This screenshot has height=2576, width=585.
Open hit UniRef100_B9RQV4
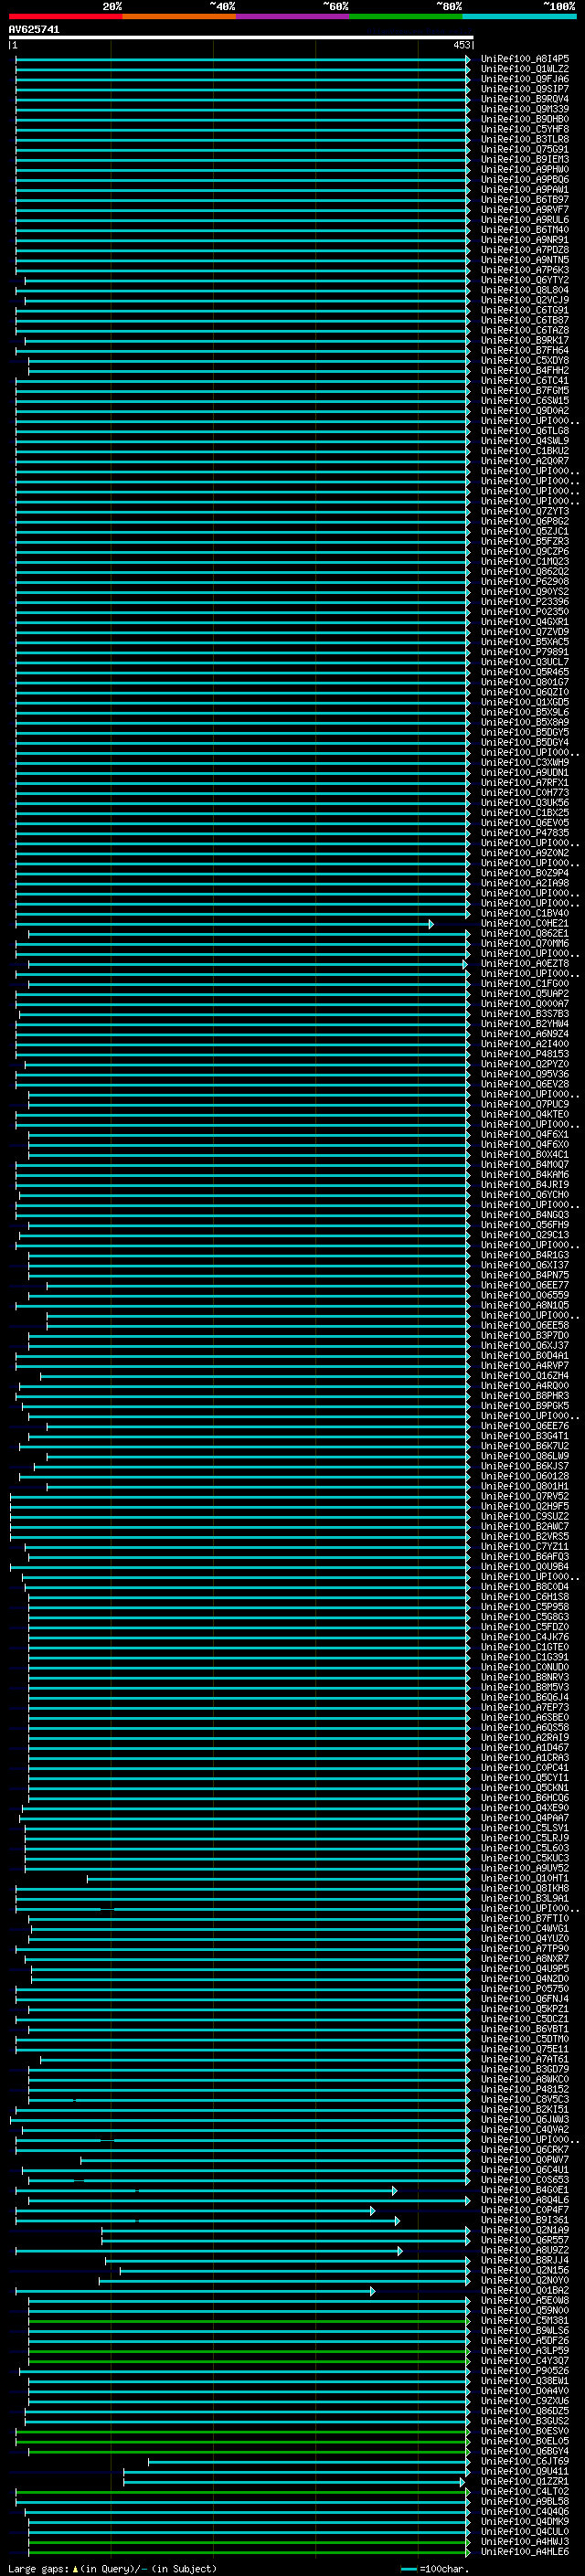[x=525, y=99]
